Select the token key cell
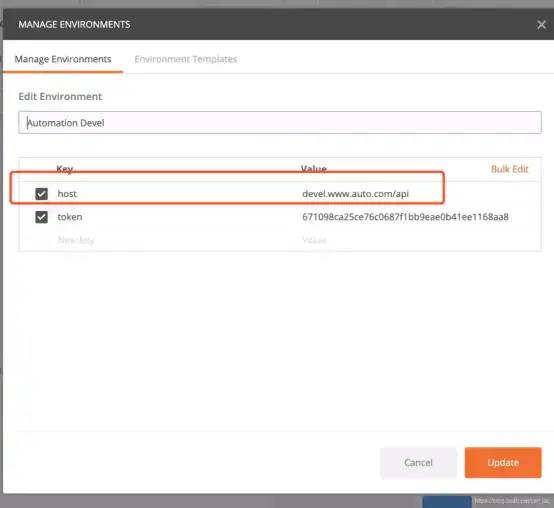Image resolution: width=554 pixels, height=508 pixels. 70,217
